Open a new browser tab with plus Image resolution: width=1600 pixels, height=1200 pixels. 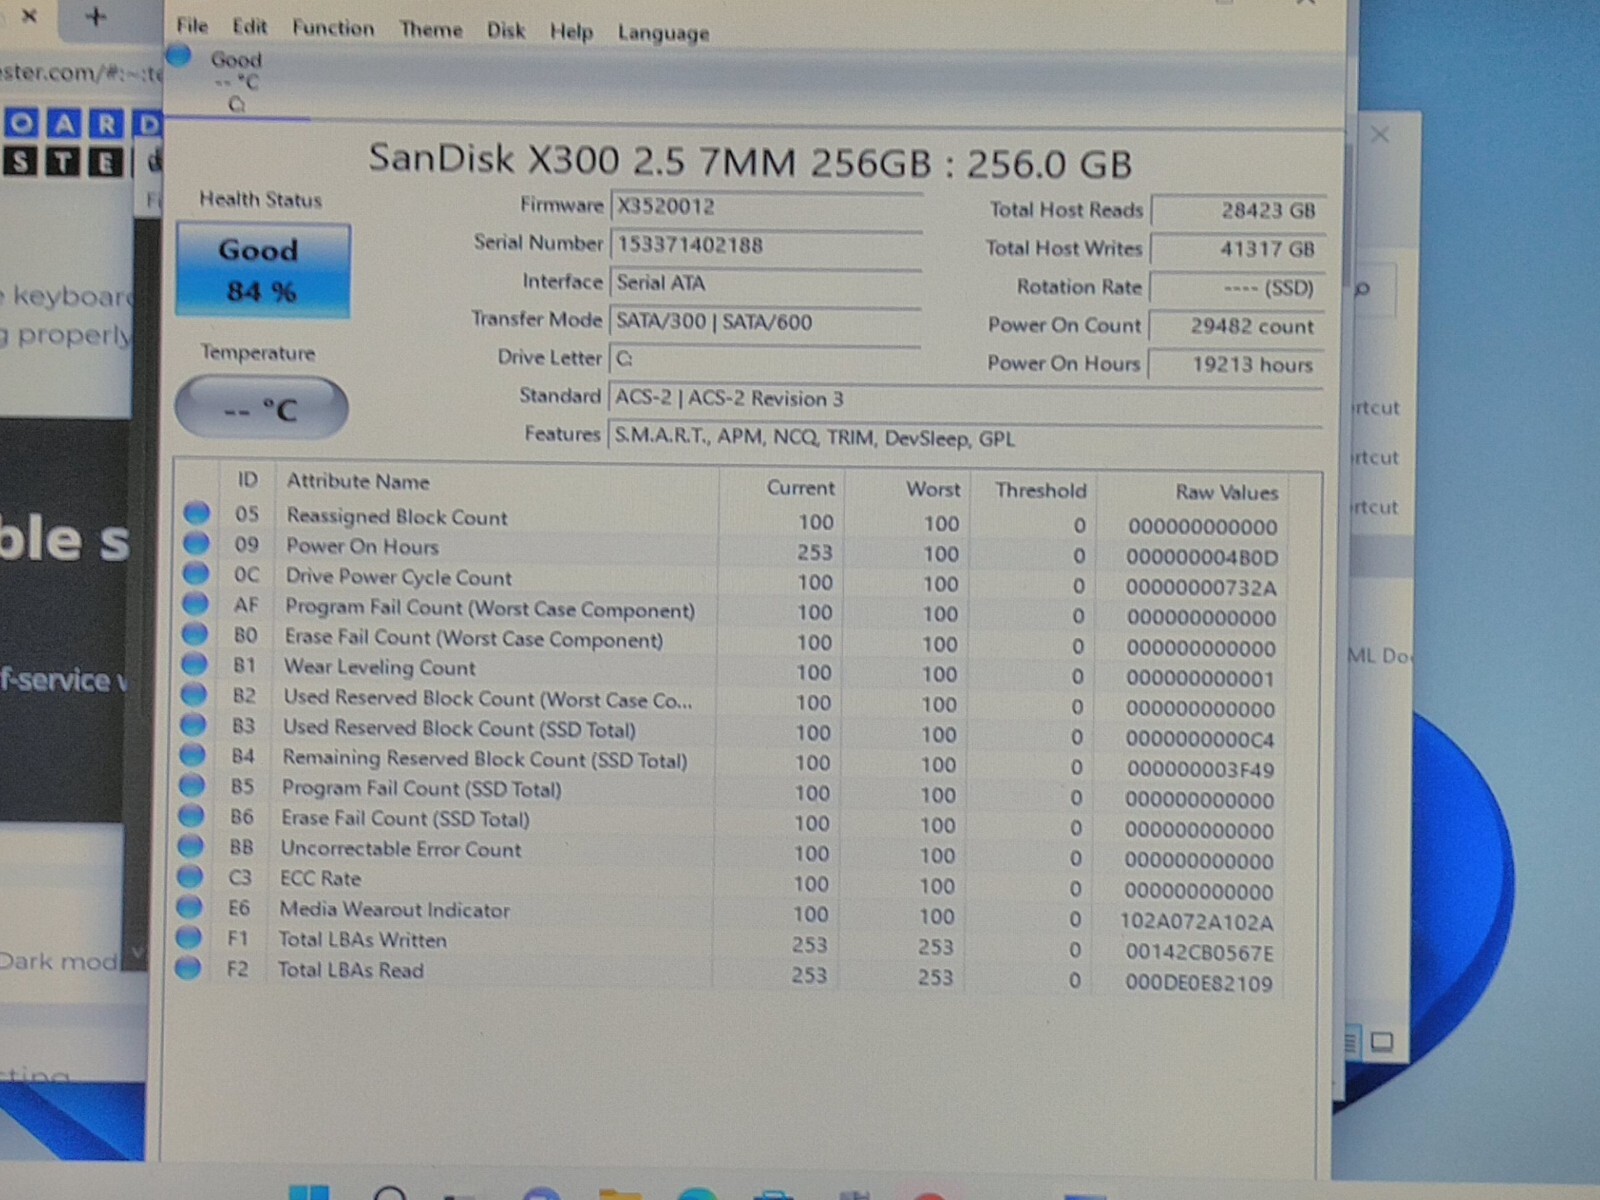(x=96, y=17)
